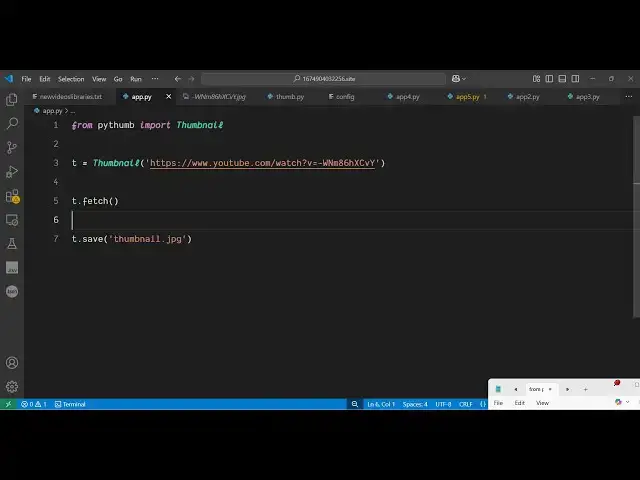This screenshot has height=480, width=640.
Task: Open the Source Control view
Action: [12, 147]
